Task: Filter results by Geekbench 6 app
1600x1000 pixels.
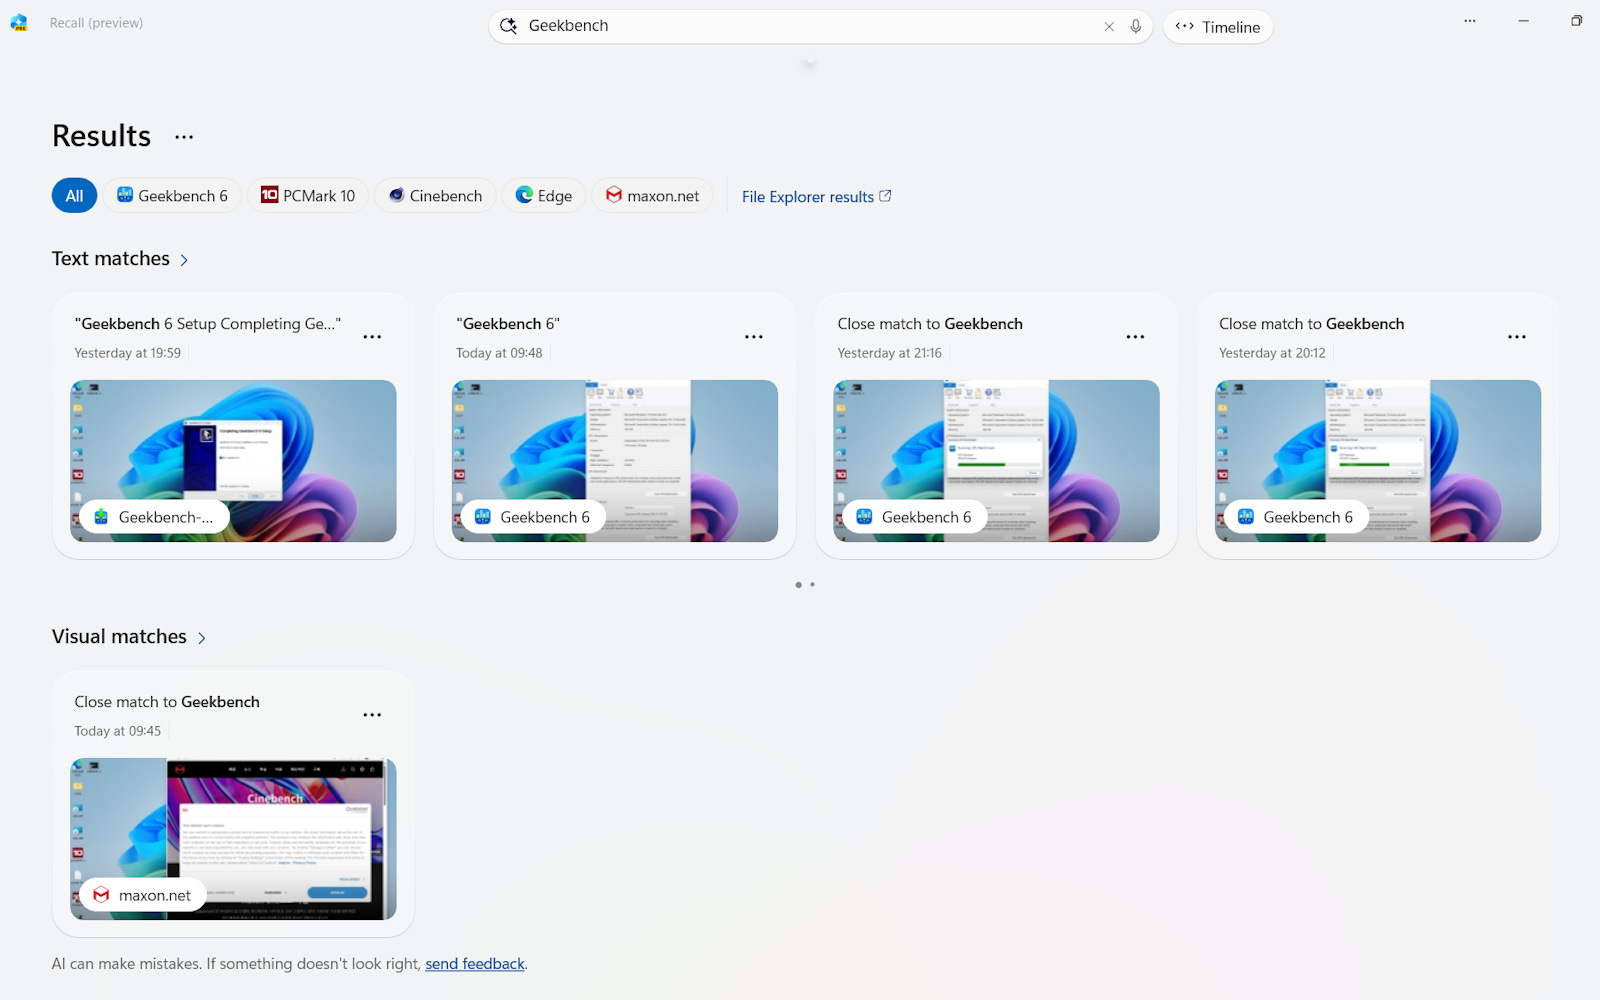Action: [x=172, y=196]
